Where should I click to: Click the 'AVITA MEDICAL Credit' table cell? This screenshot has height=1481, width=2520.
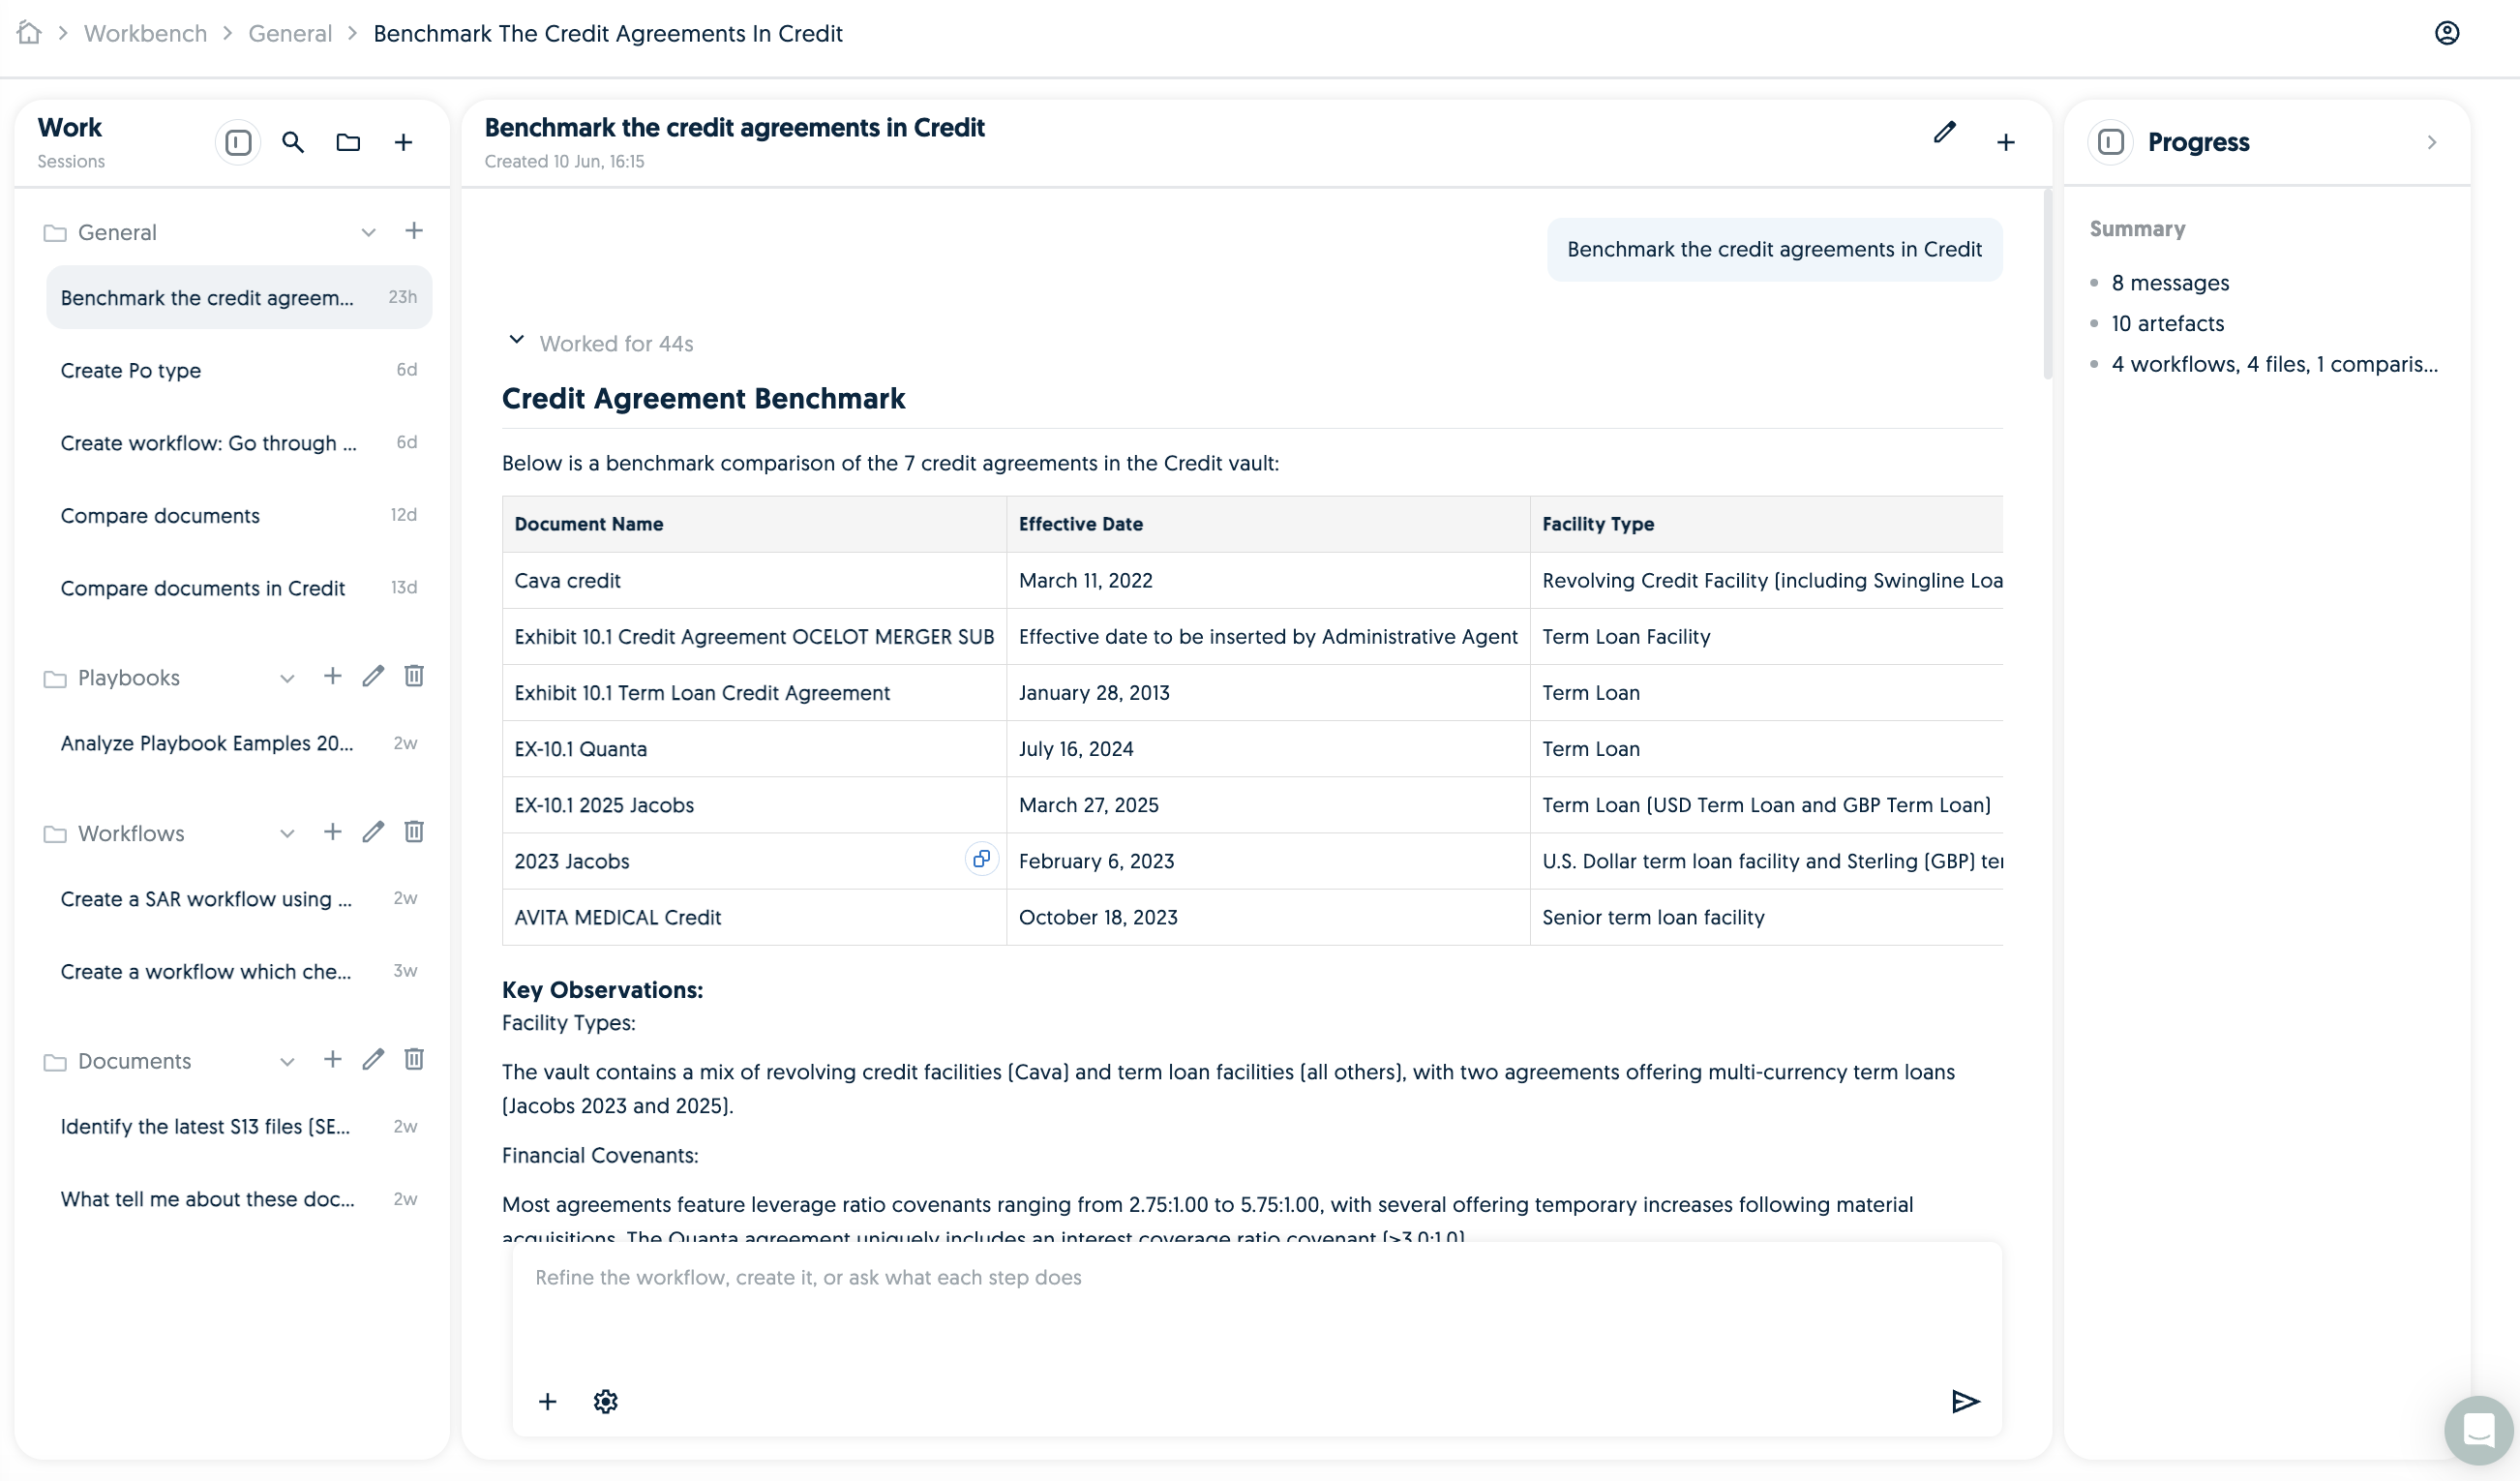[754, 917]
